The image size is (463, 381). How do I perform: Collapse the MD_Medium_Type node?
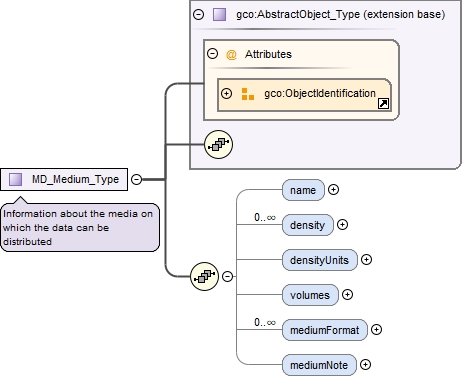136,179
